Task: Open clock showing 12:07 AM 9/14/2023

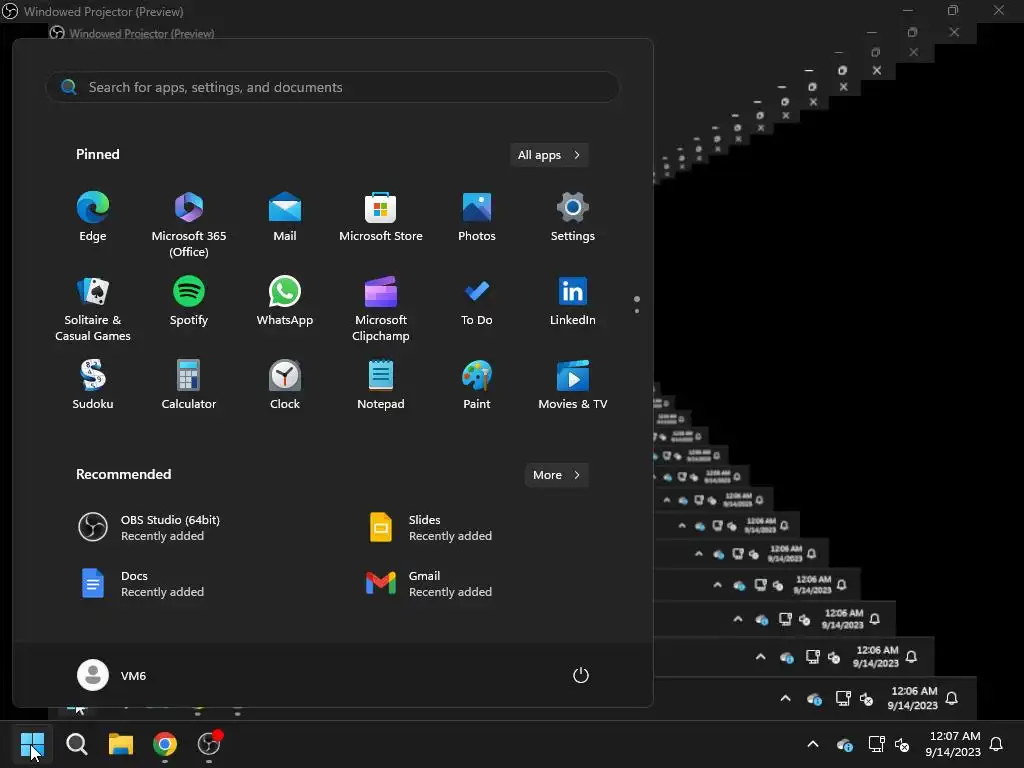Action: (953, 744)
